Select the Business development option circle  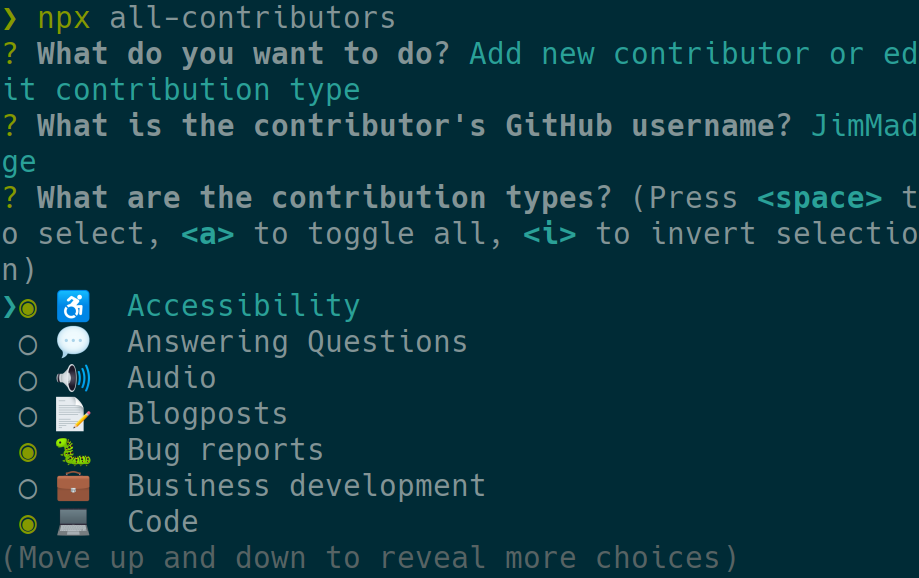pyautogui.click(x=28, y=488)
